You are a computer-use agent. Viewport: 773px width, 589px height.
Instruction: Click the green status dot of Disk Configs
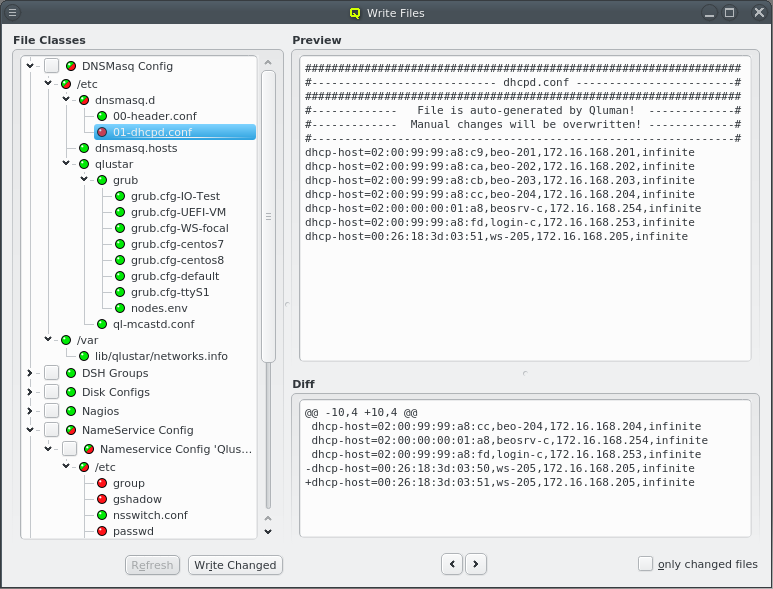[71, 392]
